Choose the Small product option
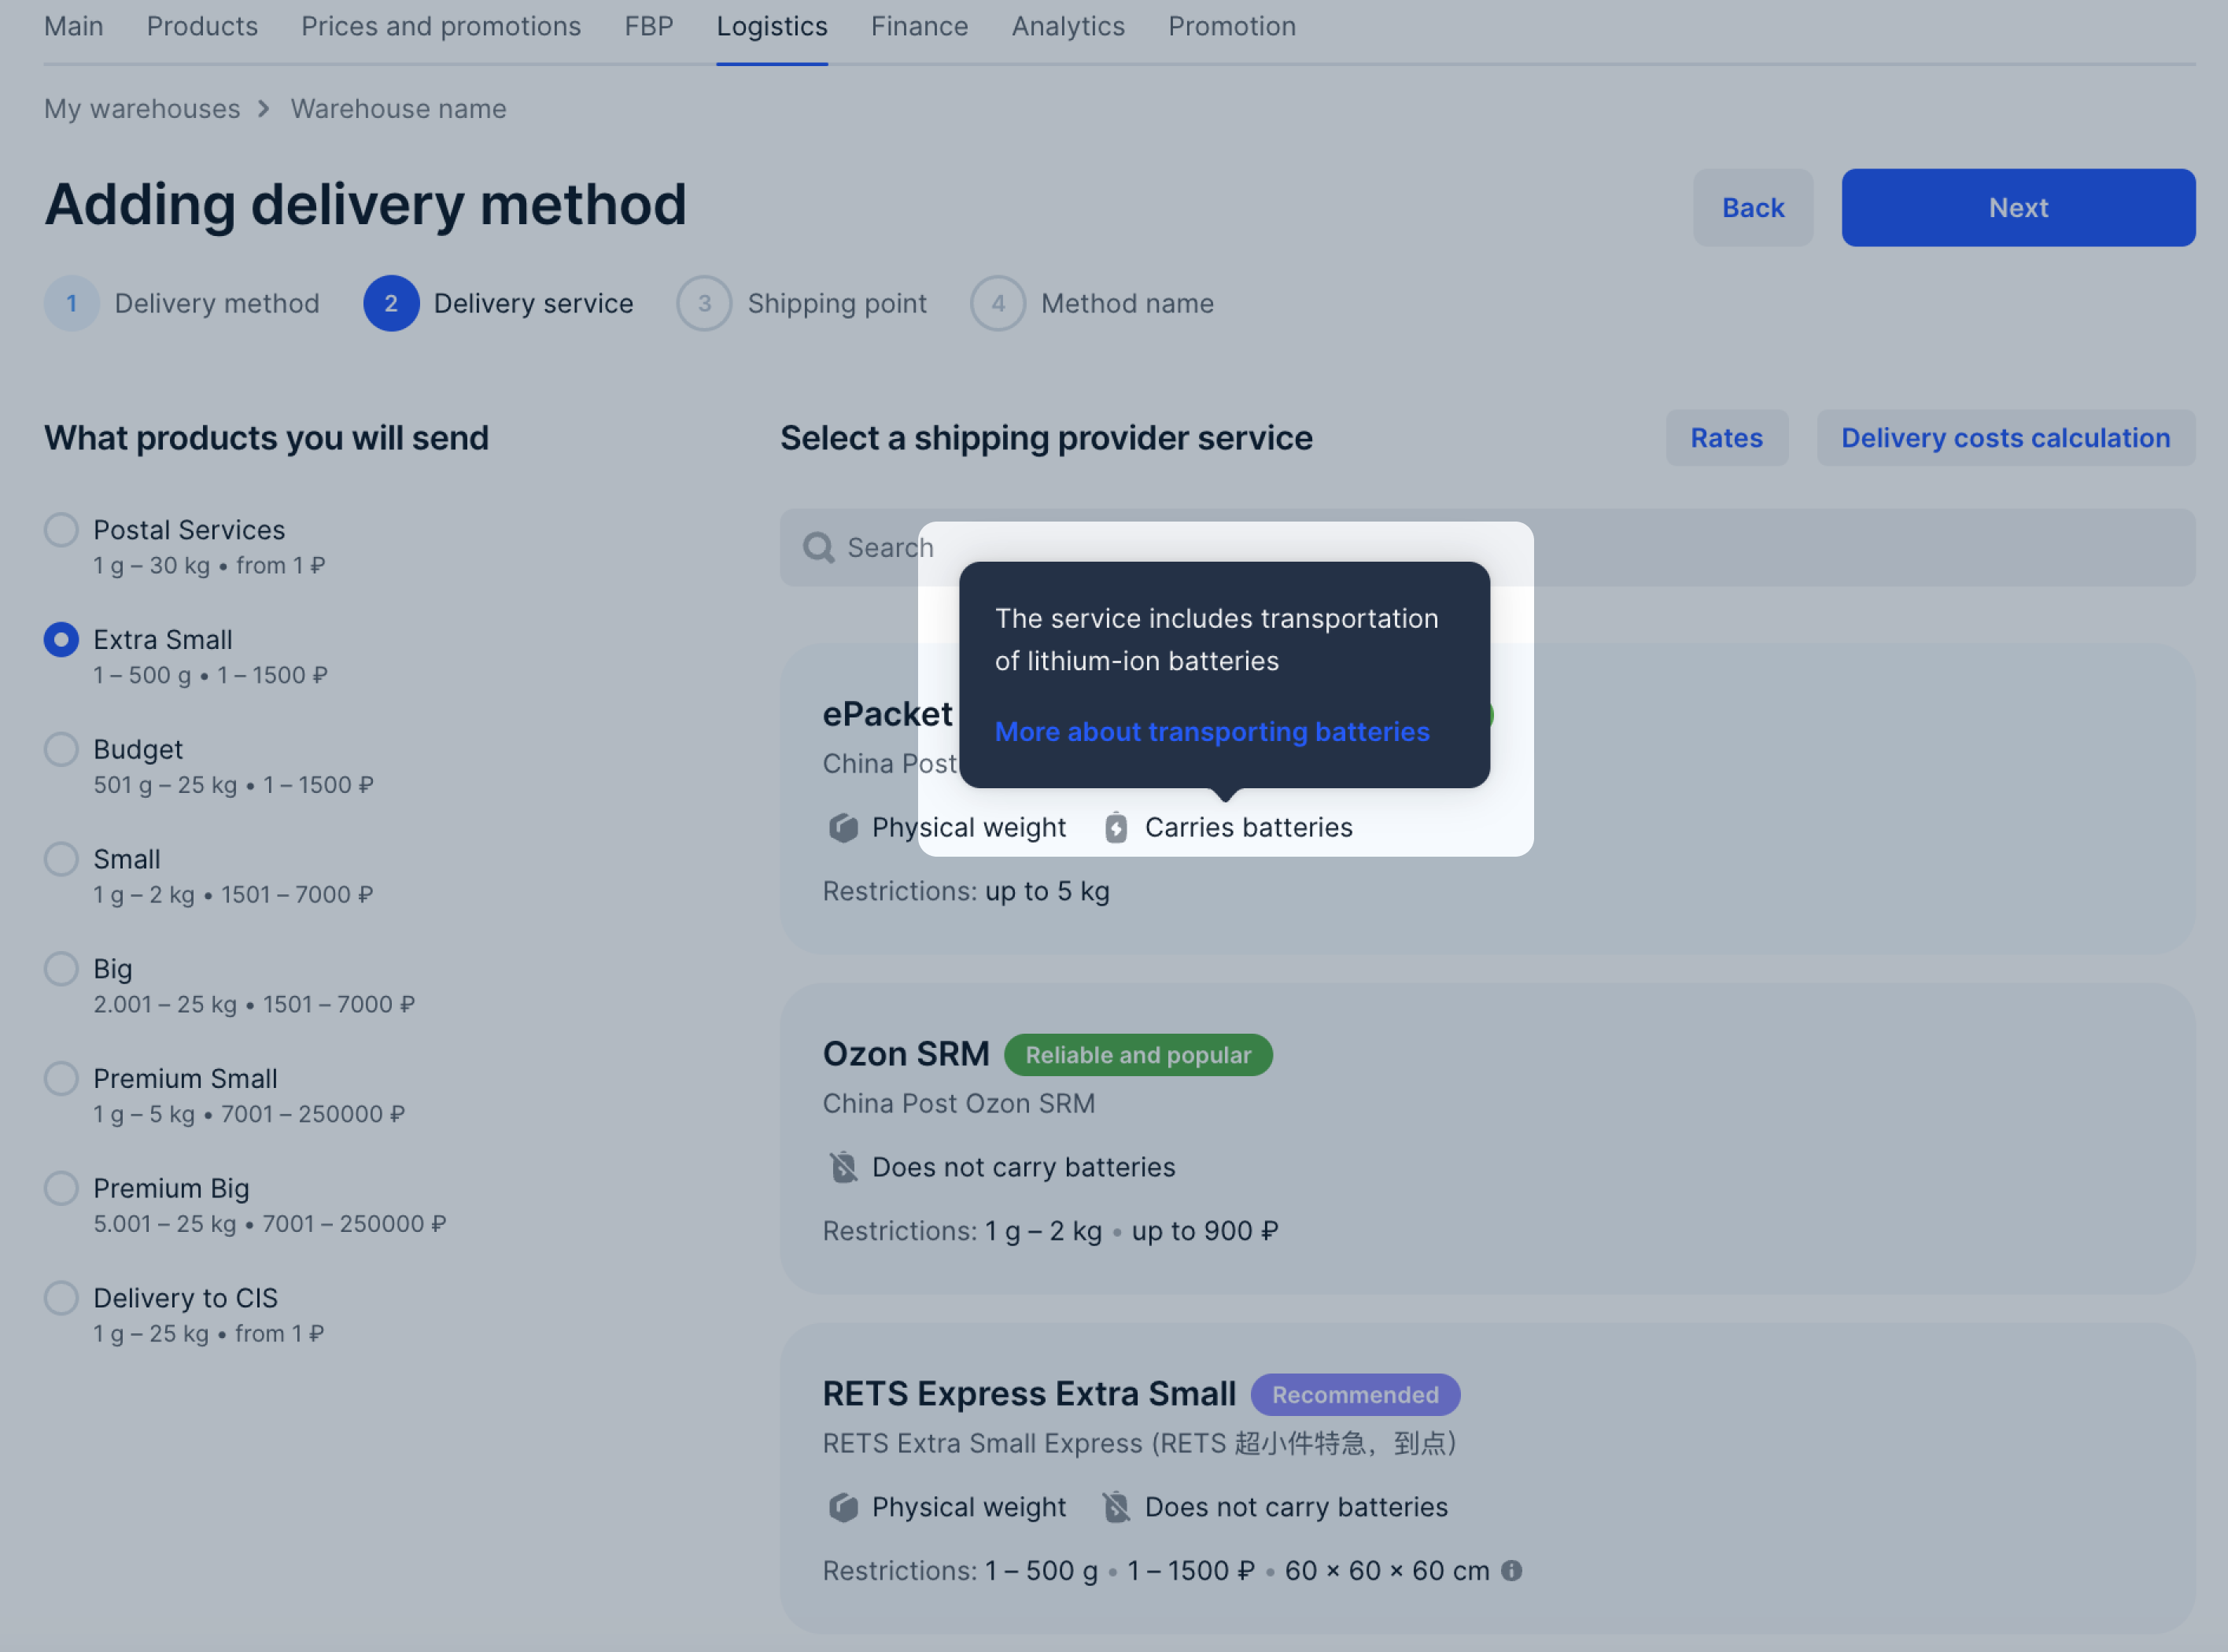The width and height of the screenshot is (2228, 1652). (x=61, y=860)
